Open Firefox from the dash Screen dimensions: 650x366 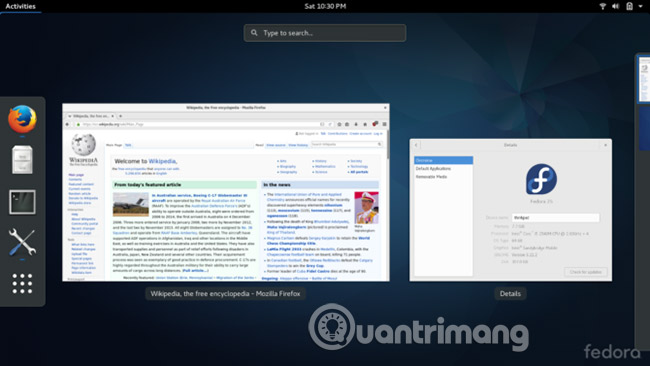22,119
